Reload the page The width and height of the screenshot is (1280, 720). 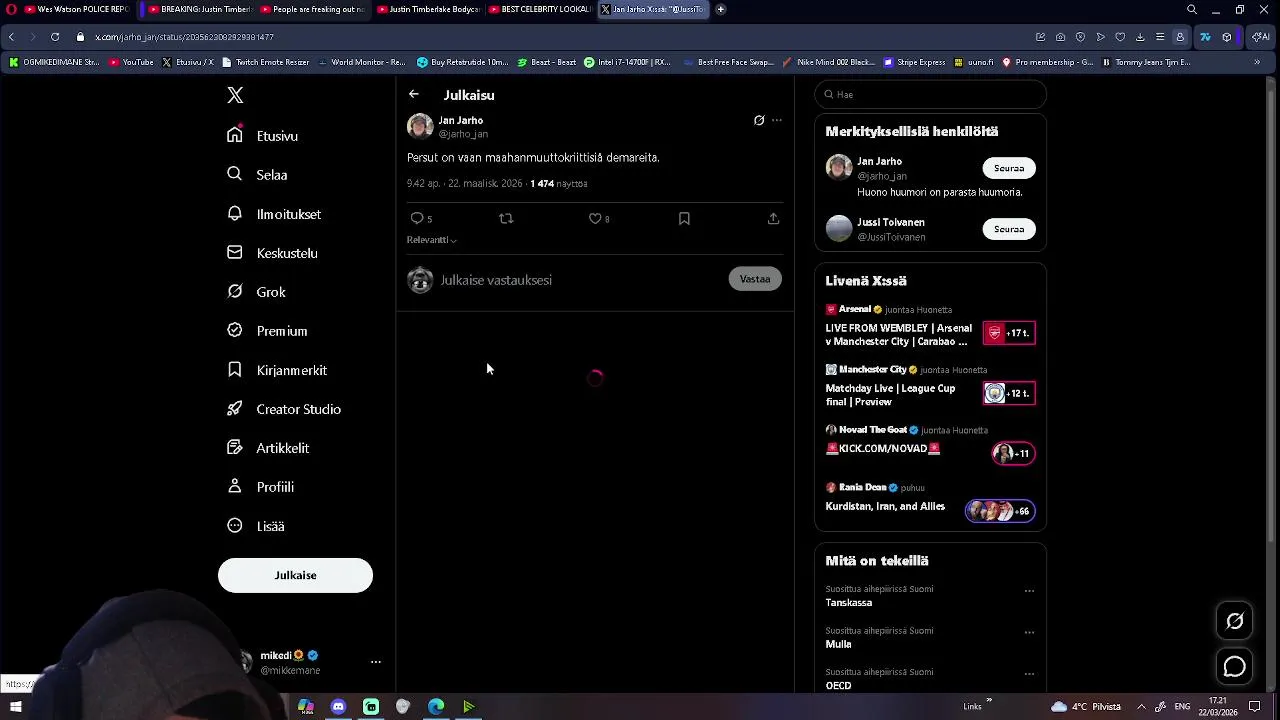(x=54, y=37)
